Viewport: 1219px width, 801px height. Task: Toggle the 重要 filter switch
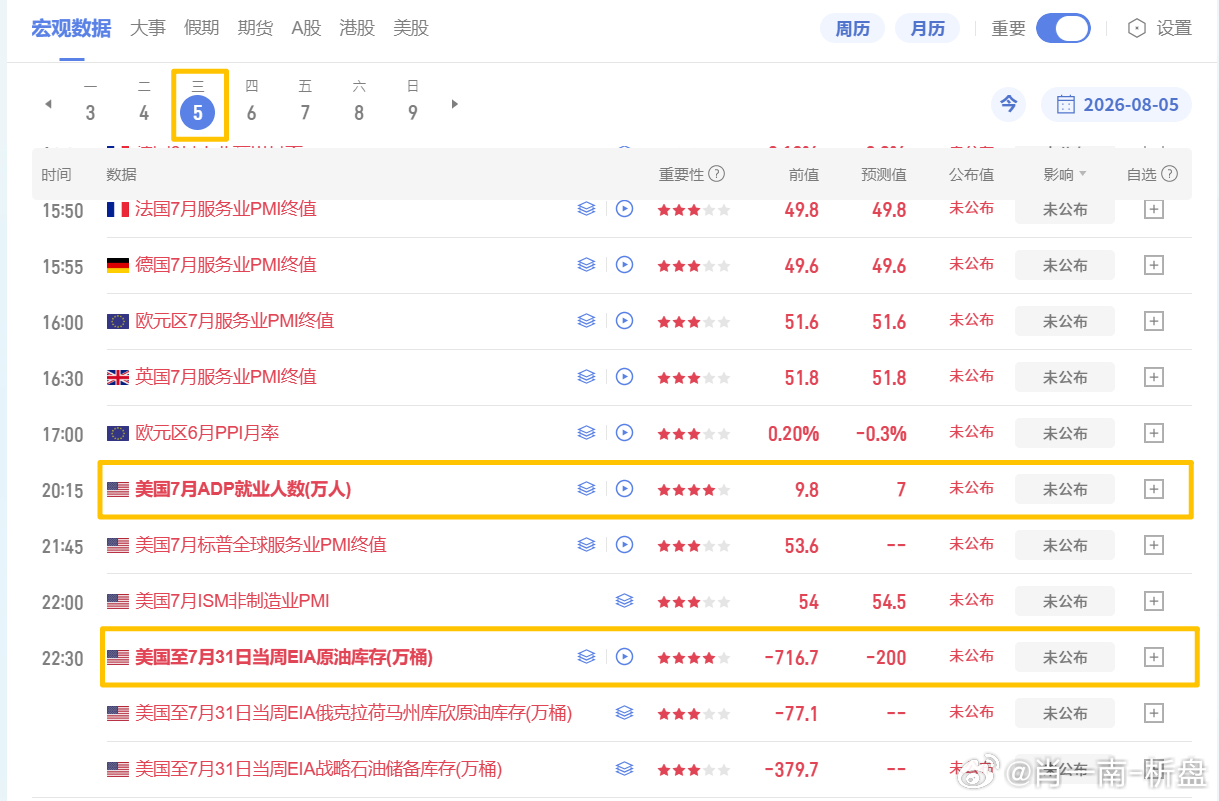click(1063, 28)
